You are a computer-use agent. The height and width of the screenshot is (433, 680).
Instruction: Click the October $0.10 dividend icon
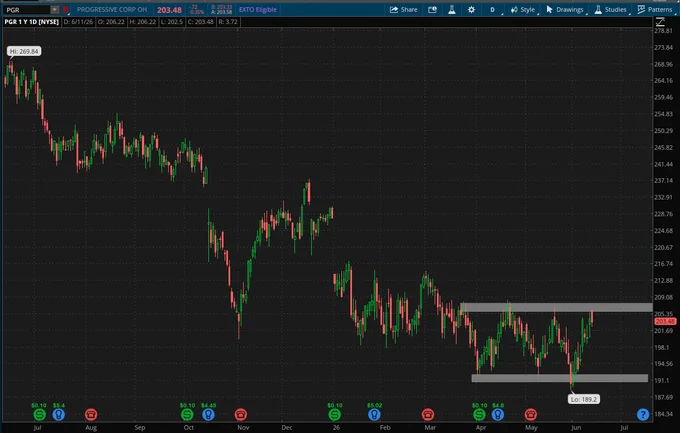tap(187, 414)
